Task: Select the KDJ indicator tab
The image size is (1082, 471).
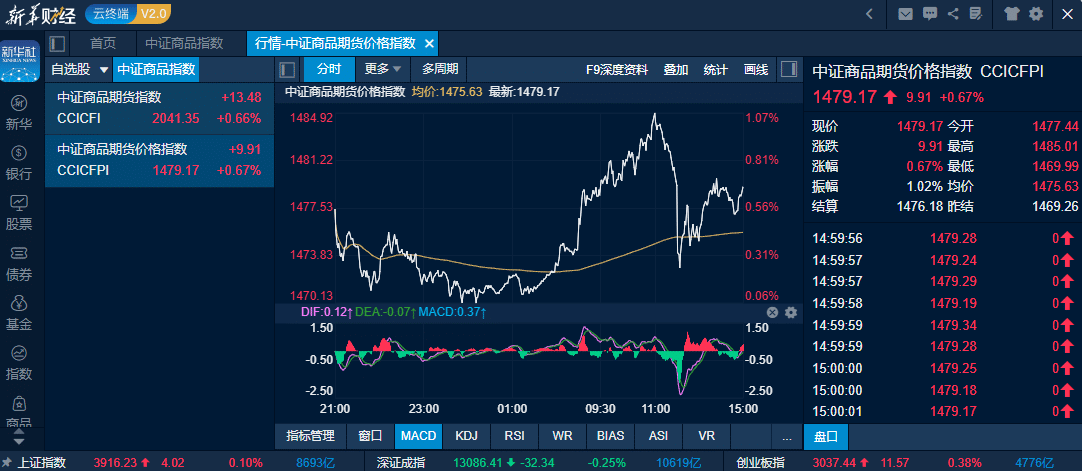Action: [x=466, y=436]
